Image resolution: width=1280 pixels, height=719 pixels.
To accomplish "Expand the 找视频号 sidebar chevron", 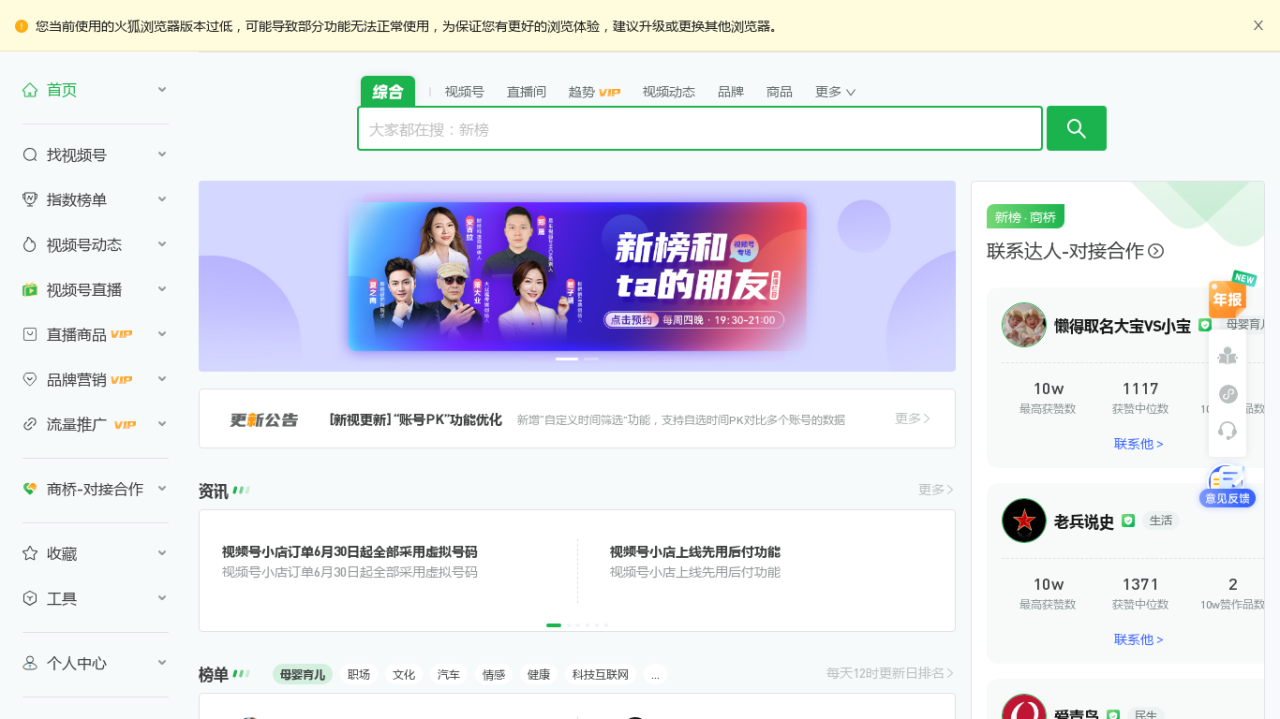I will [162, 155].
